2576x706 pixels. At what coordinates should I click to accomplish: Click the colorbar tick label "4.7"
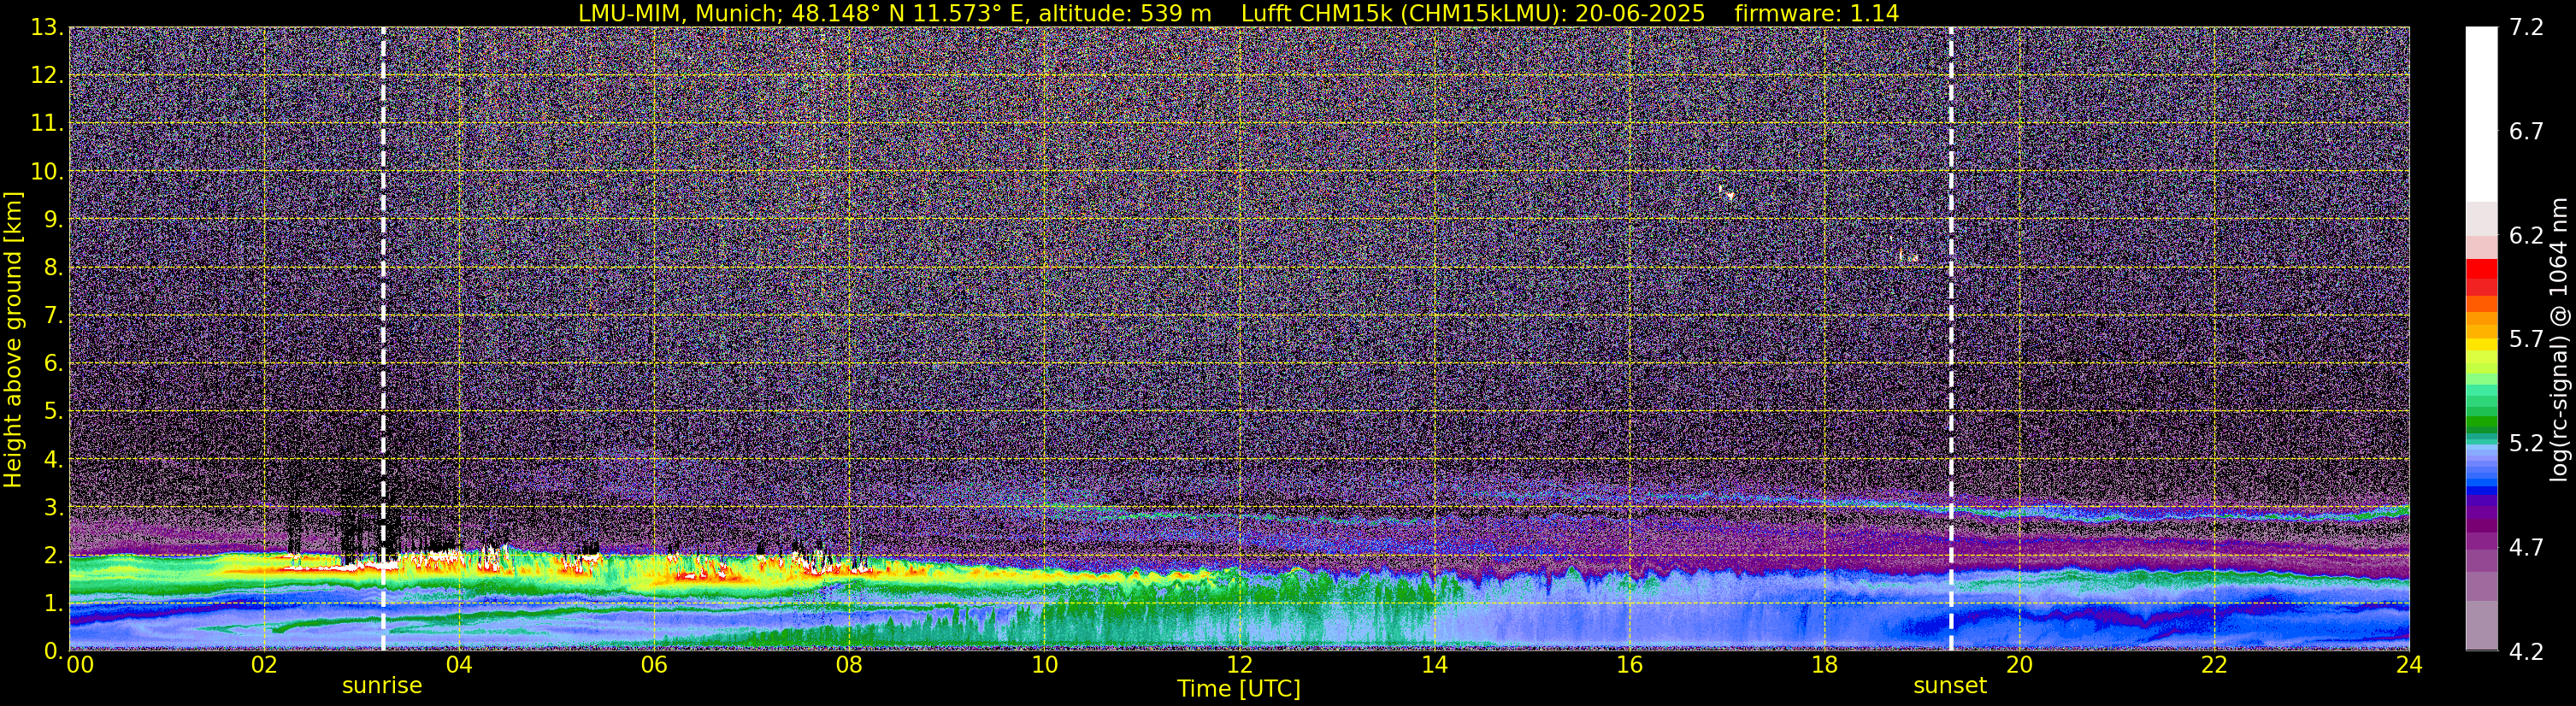[x=2526, y=548]
